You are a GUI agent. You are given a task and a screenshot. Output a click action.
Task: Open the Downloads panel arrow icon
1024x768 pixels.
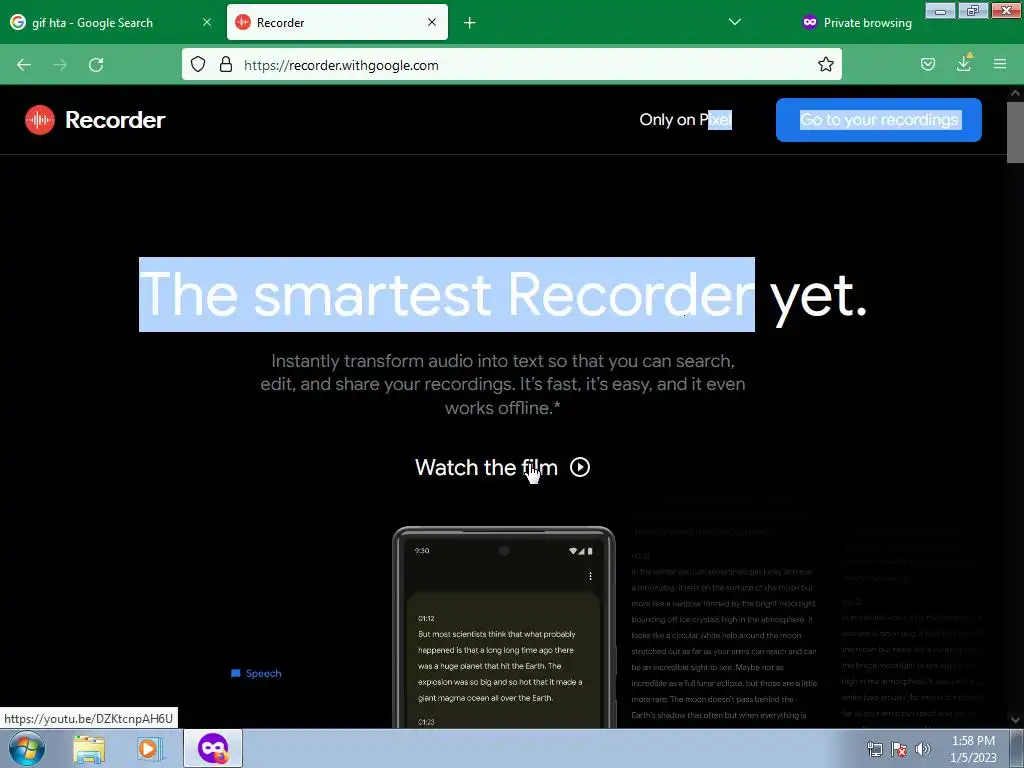pos(964,63)
